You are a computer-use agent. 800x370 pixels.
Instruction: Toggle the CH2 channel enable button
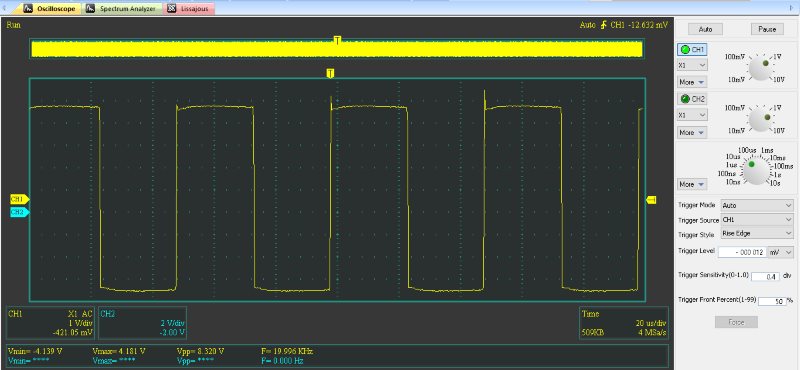click(x=692, y=99)
